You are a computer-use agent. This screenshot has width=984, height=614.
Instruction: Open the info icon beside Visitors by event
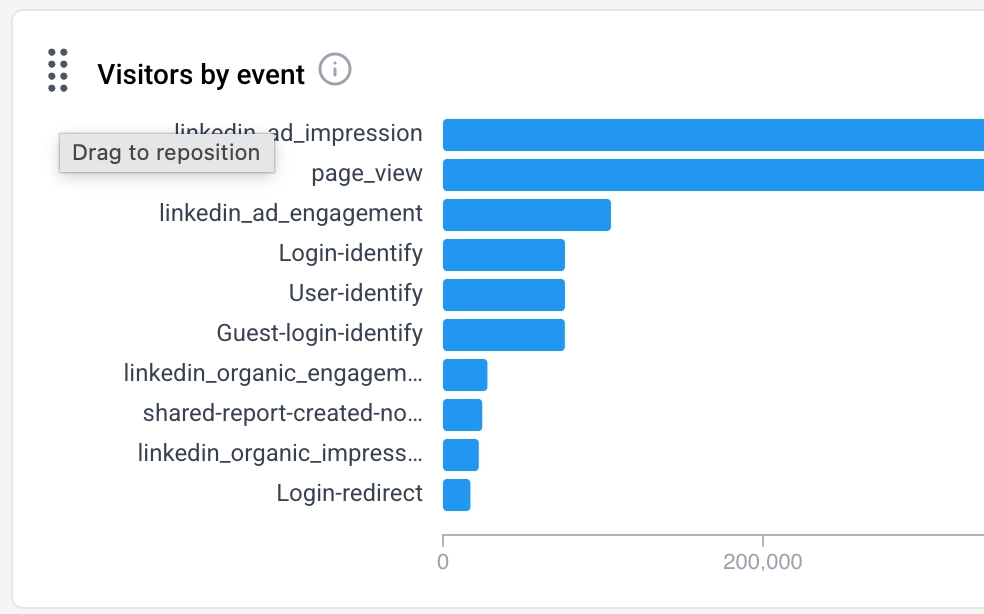click(x=335, y=70)
